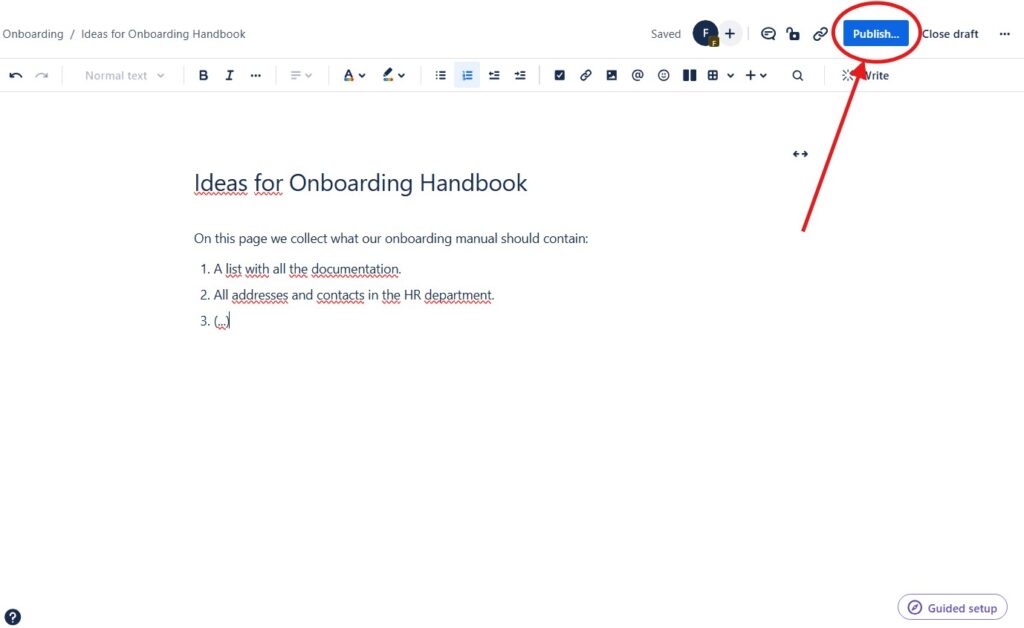Viewport: 1024px width, 628px height.
Task: Toggle bold formatting
Action: pyautogui.click(x=203, y=74)
